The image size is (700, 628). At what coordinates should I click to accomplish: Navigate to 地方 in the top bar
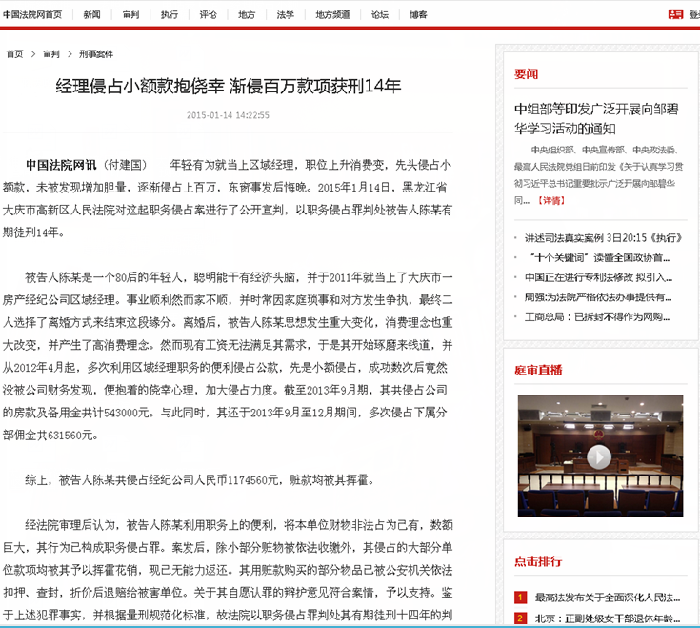tap(246, 15)
